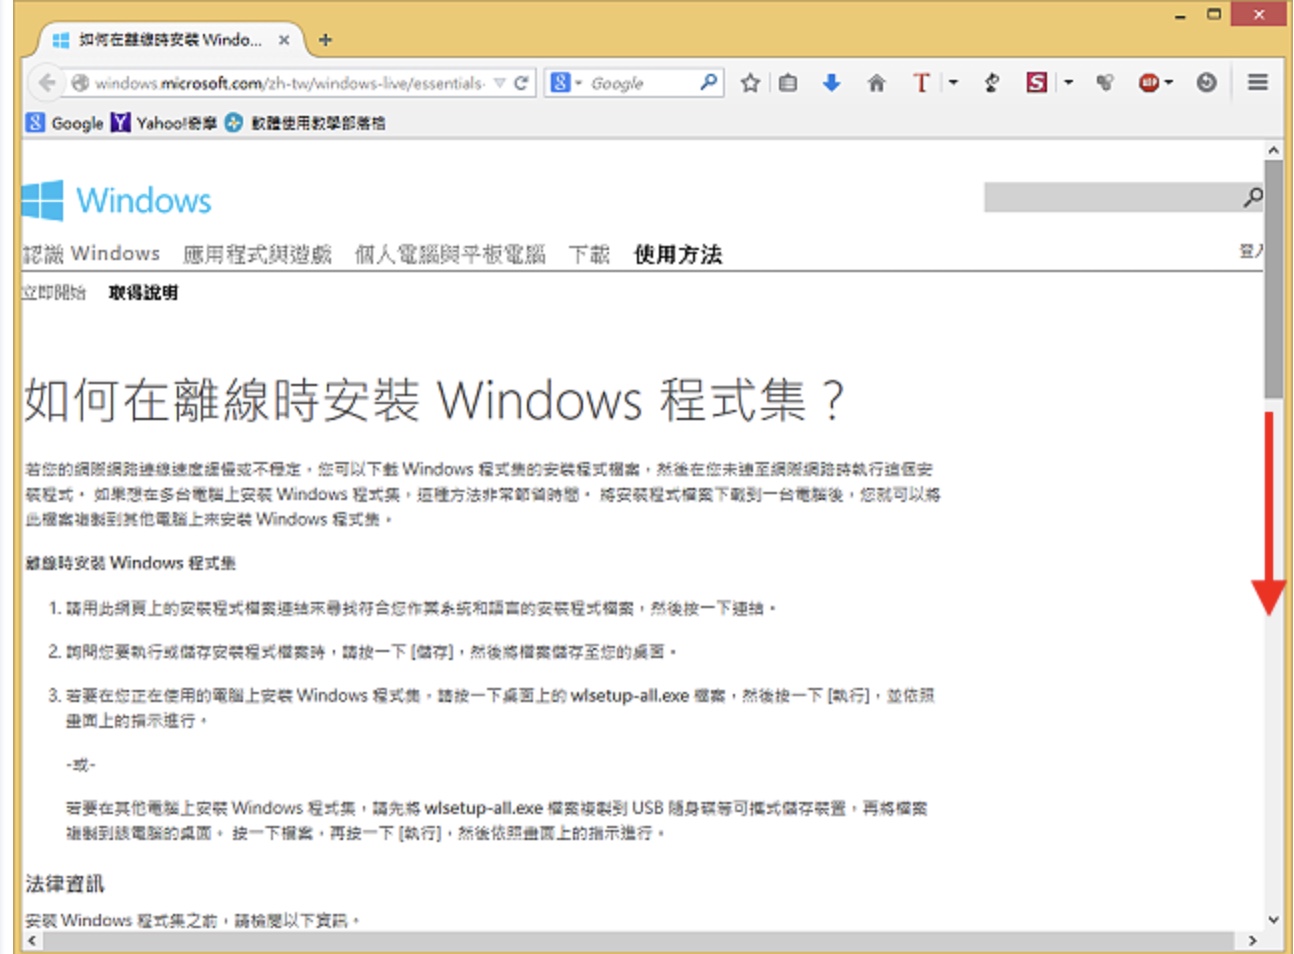Click the Adblock Plus ABP icon

(x=1149, y=83)
